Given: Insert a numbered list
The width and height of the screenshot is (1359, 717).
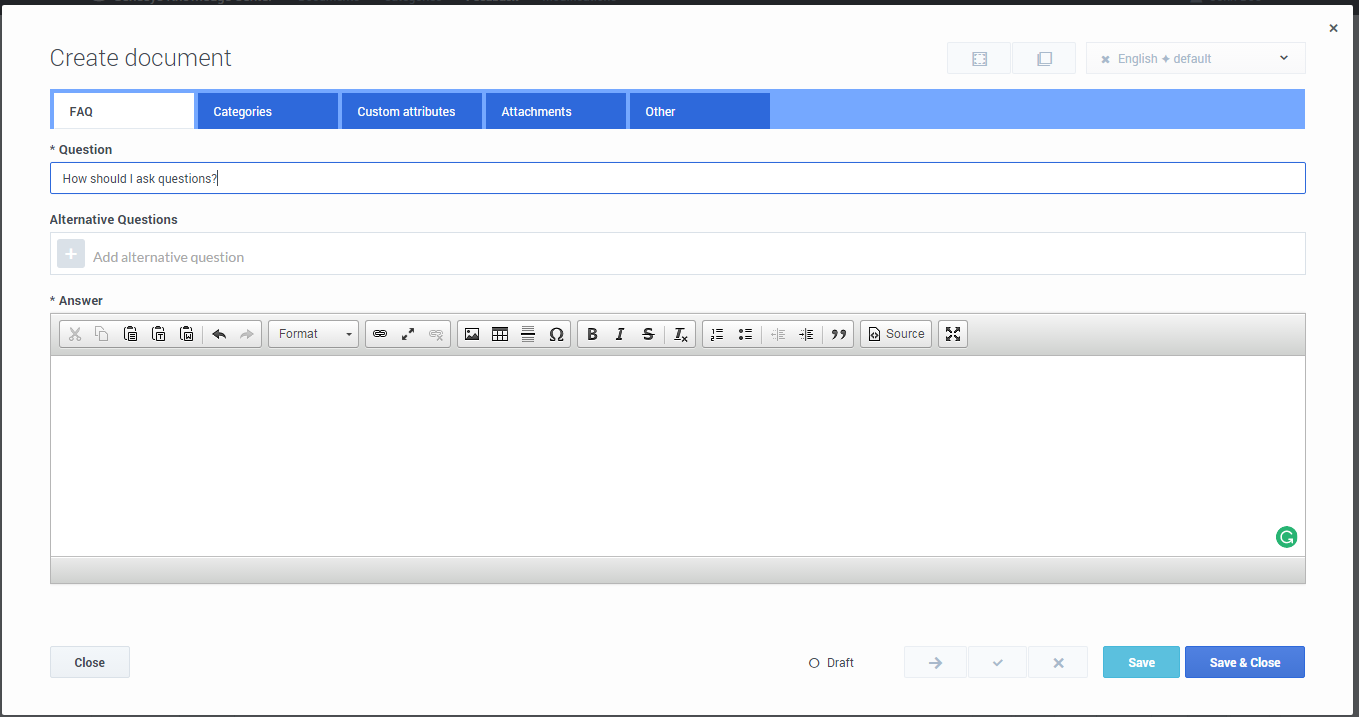Looking at the screenshot, I should [x=717, y=334].
